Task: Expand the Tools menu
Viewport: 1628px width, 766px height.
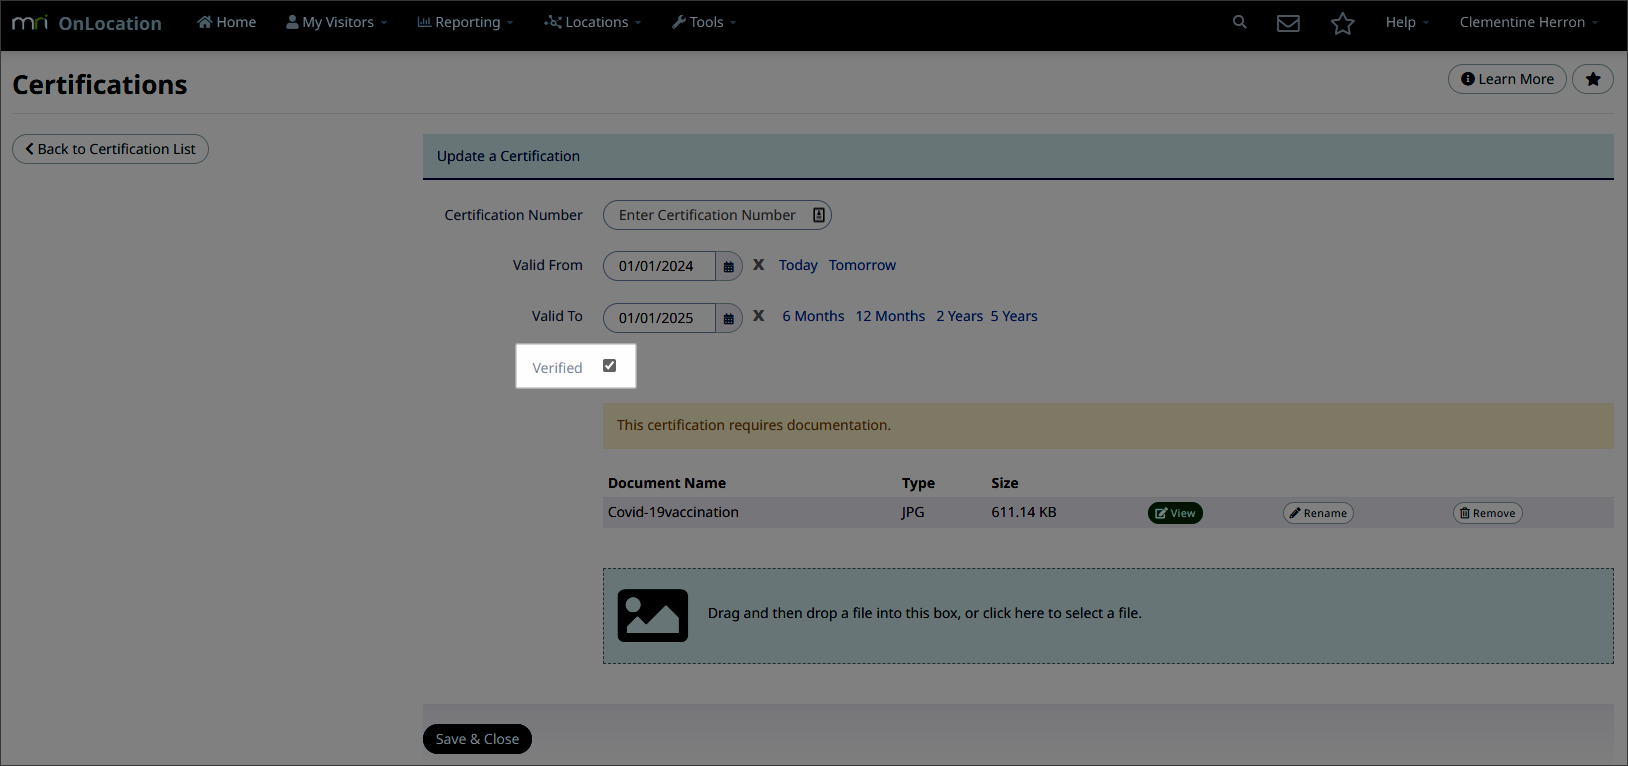Action: pyautogui.click(x=704, y=22)
